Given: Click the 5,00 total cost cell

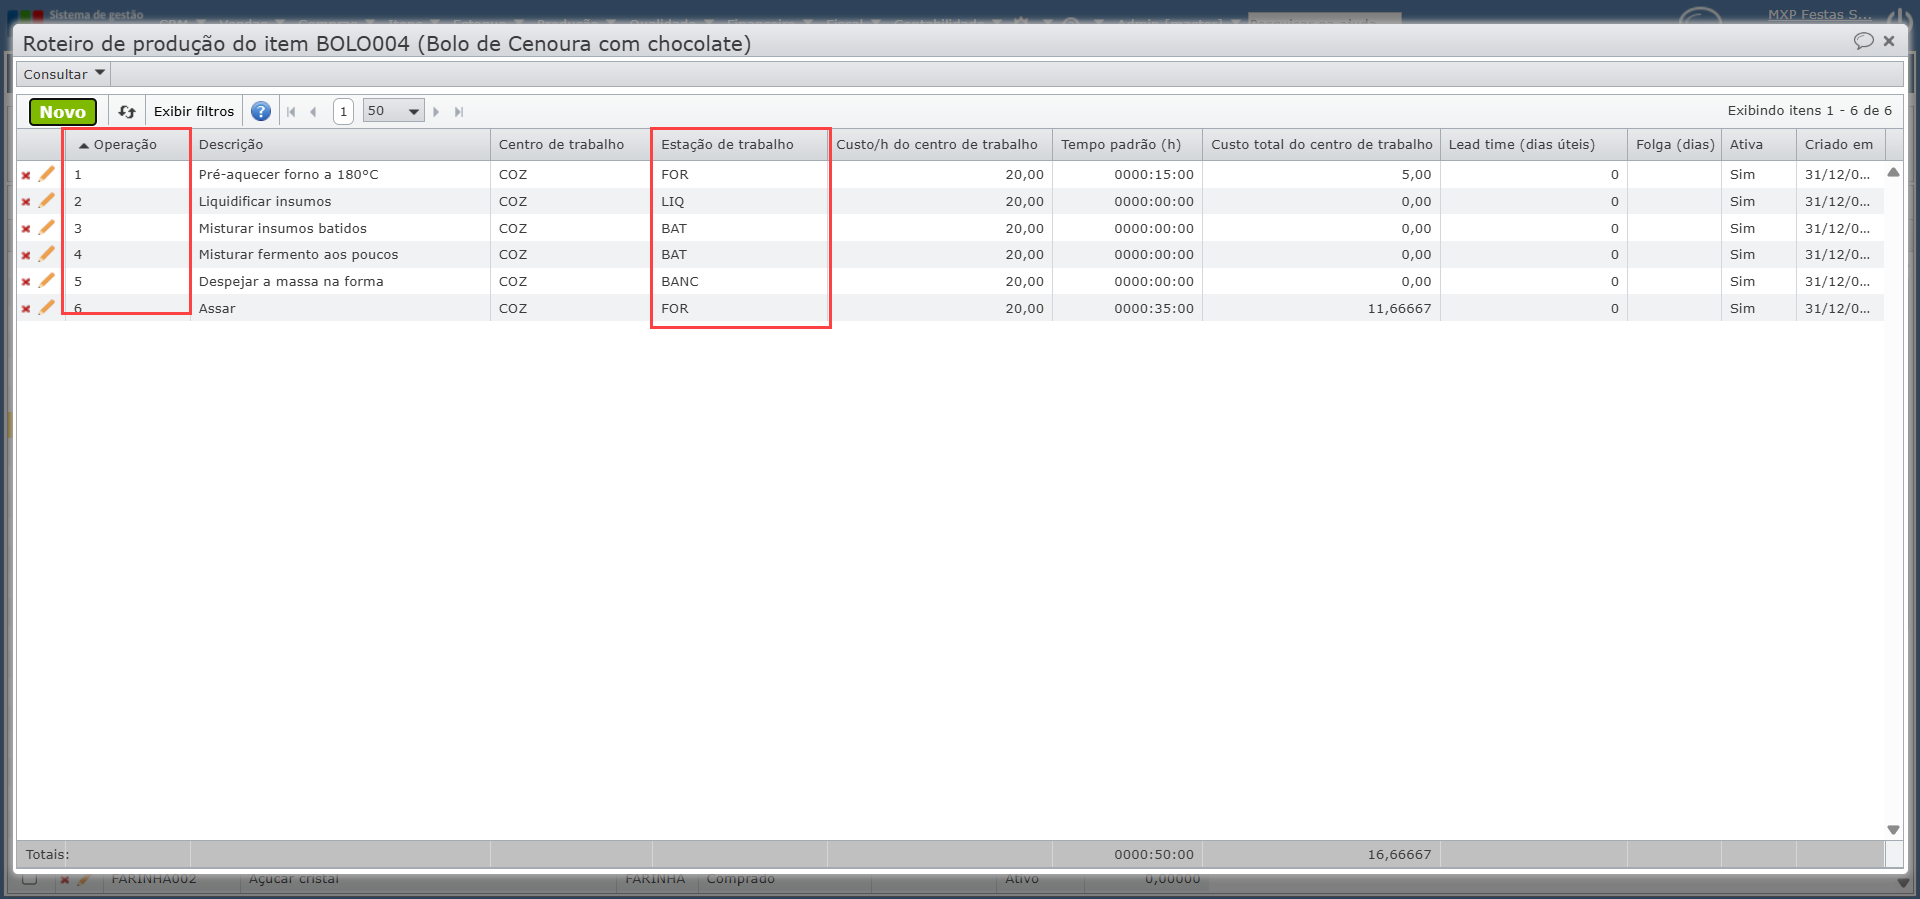Looking at the screenshot, I should click(1321, 175).
